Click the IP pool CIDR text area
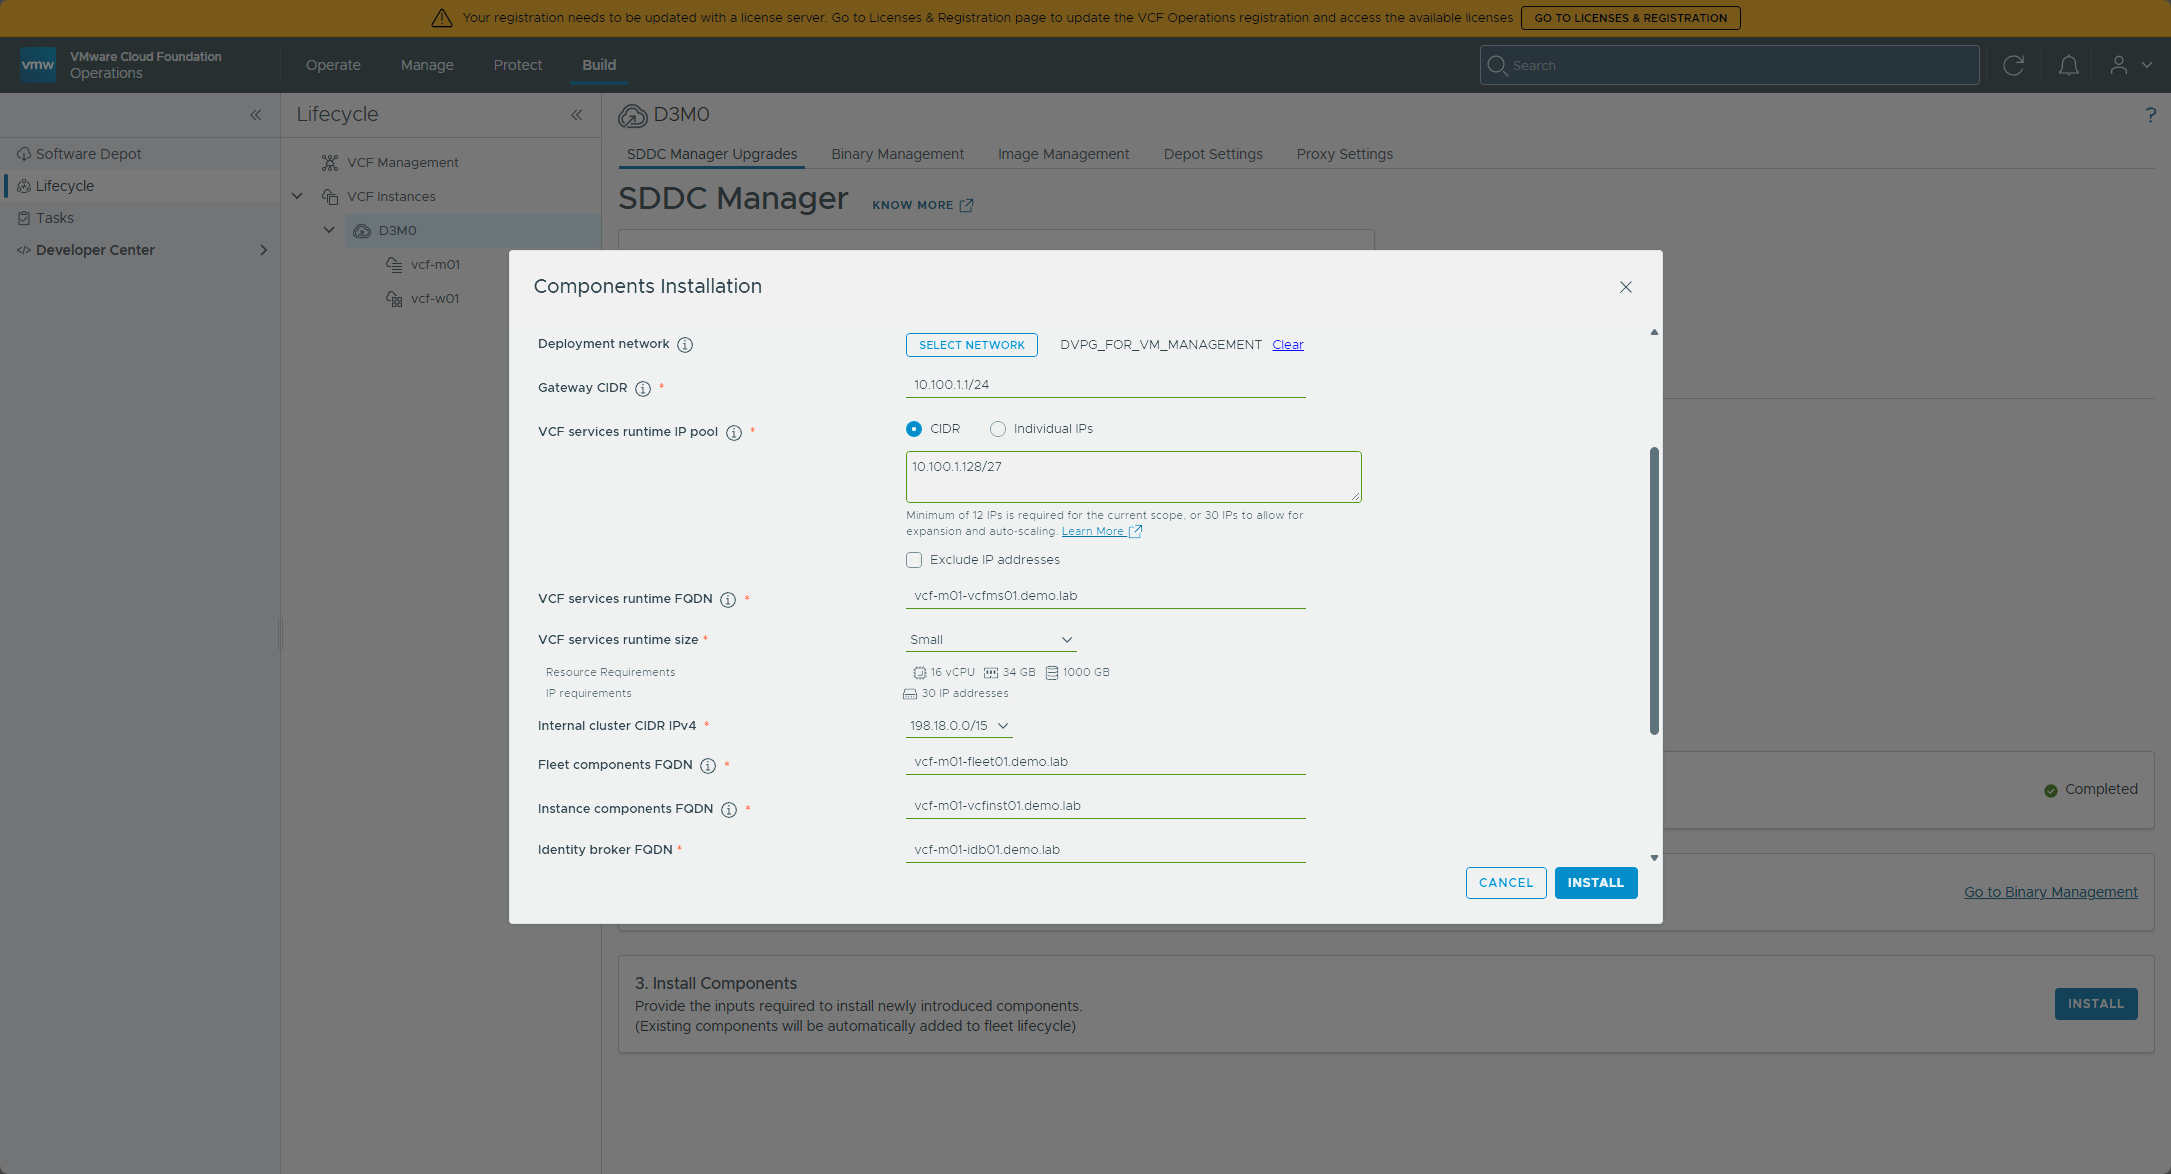 tap(1134, 477)
